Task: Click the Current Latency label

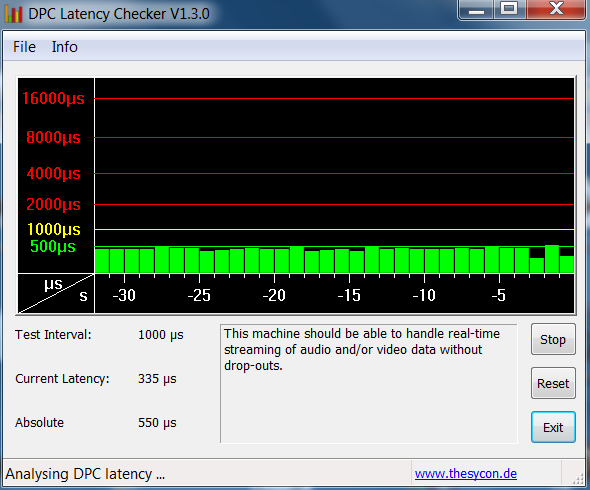Action: click(62, 379)
